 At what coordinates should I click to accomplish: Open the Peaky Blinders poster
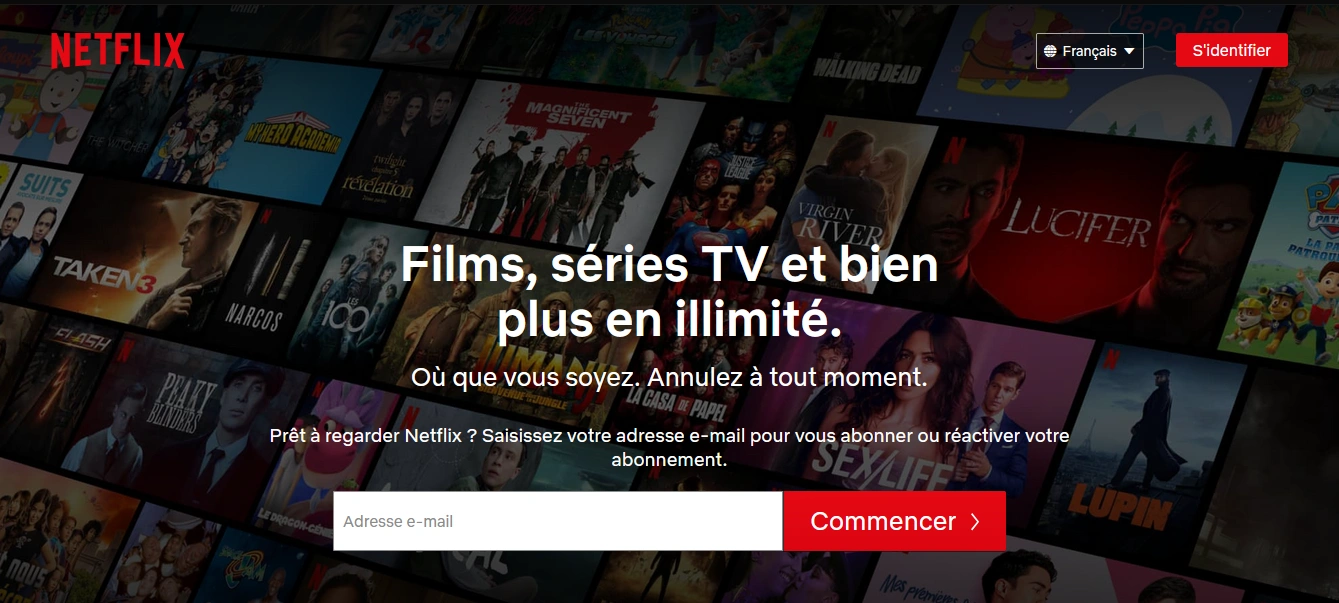coord(170,410)
